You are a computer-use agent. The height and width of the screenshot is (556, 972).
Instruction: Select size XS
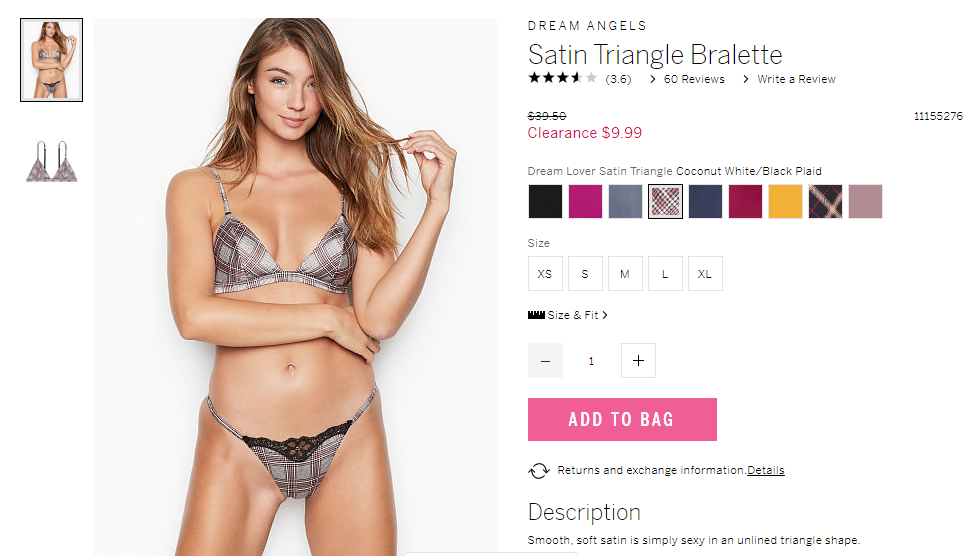click(x=545, y=273)
